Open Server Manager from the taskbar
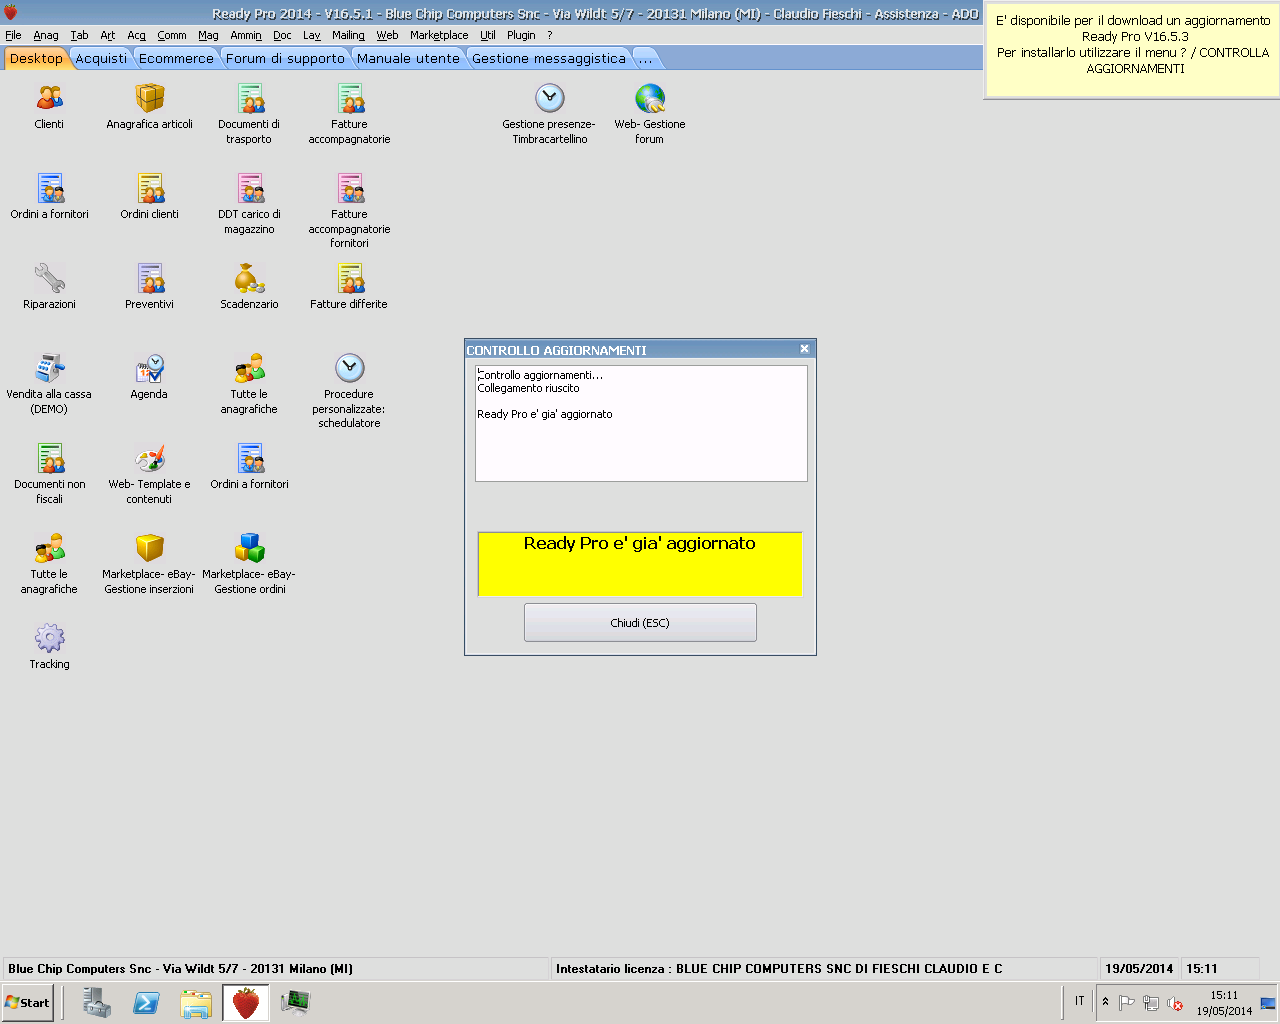Viewport: 1280px width, 1024px height. pos(97,1002)
